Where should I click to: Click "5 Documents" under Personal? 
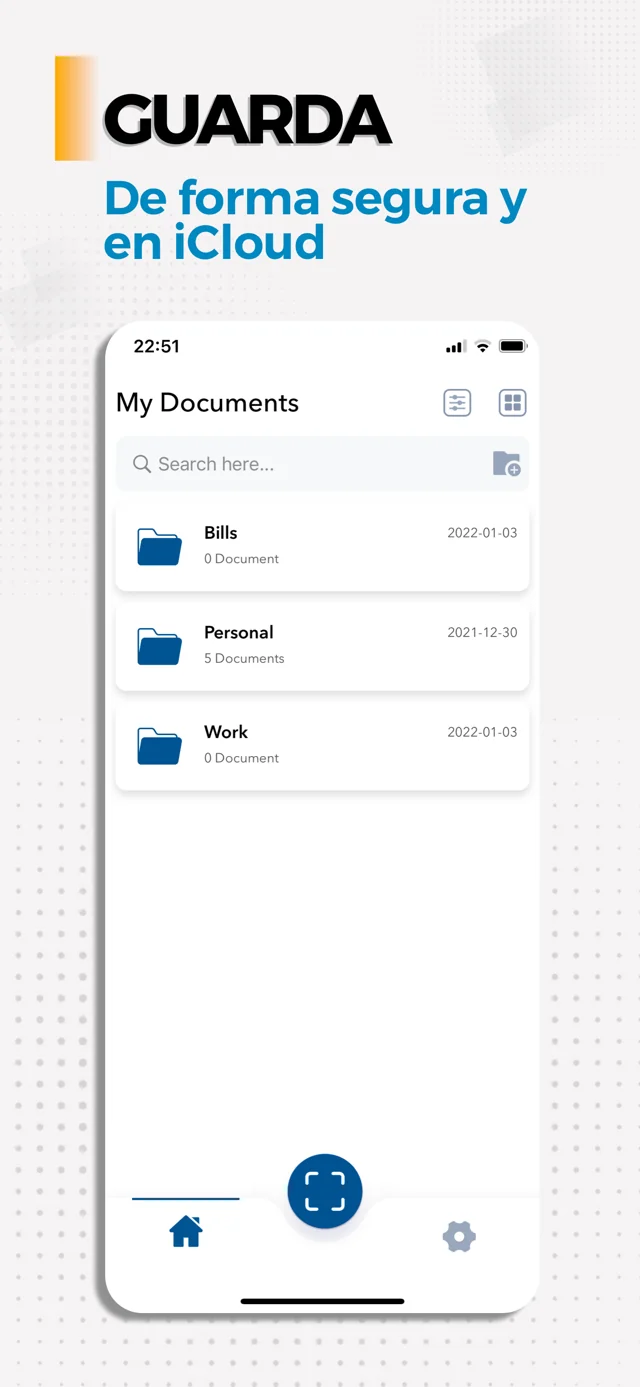tap(244, 658)
